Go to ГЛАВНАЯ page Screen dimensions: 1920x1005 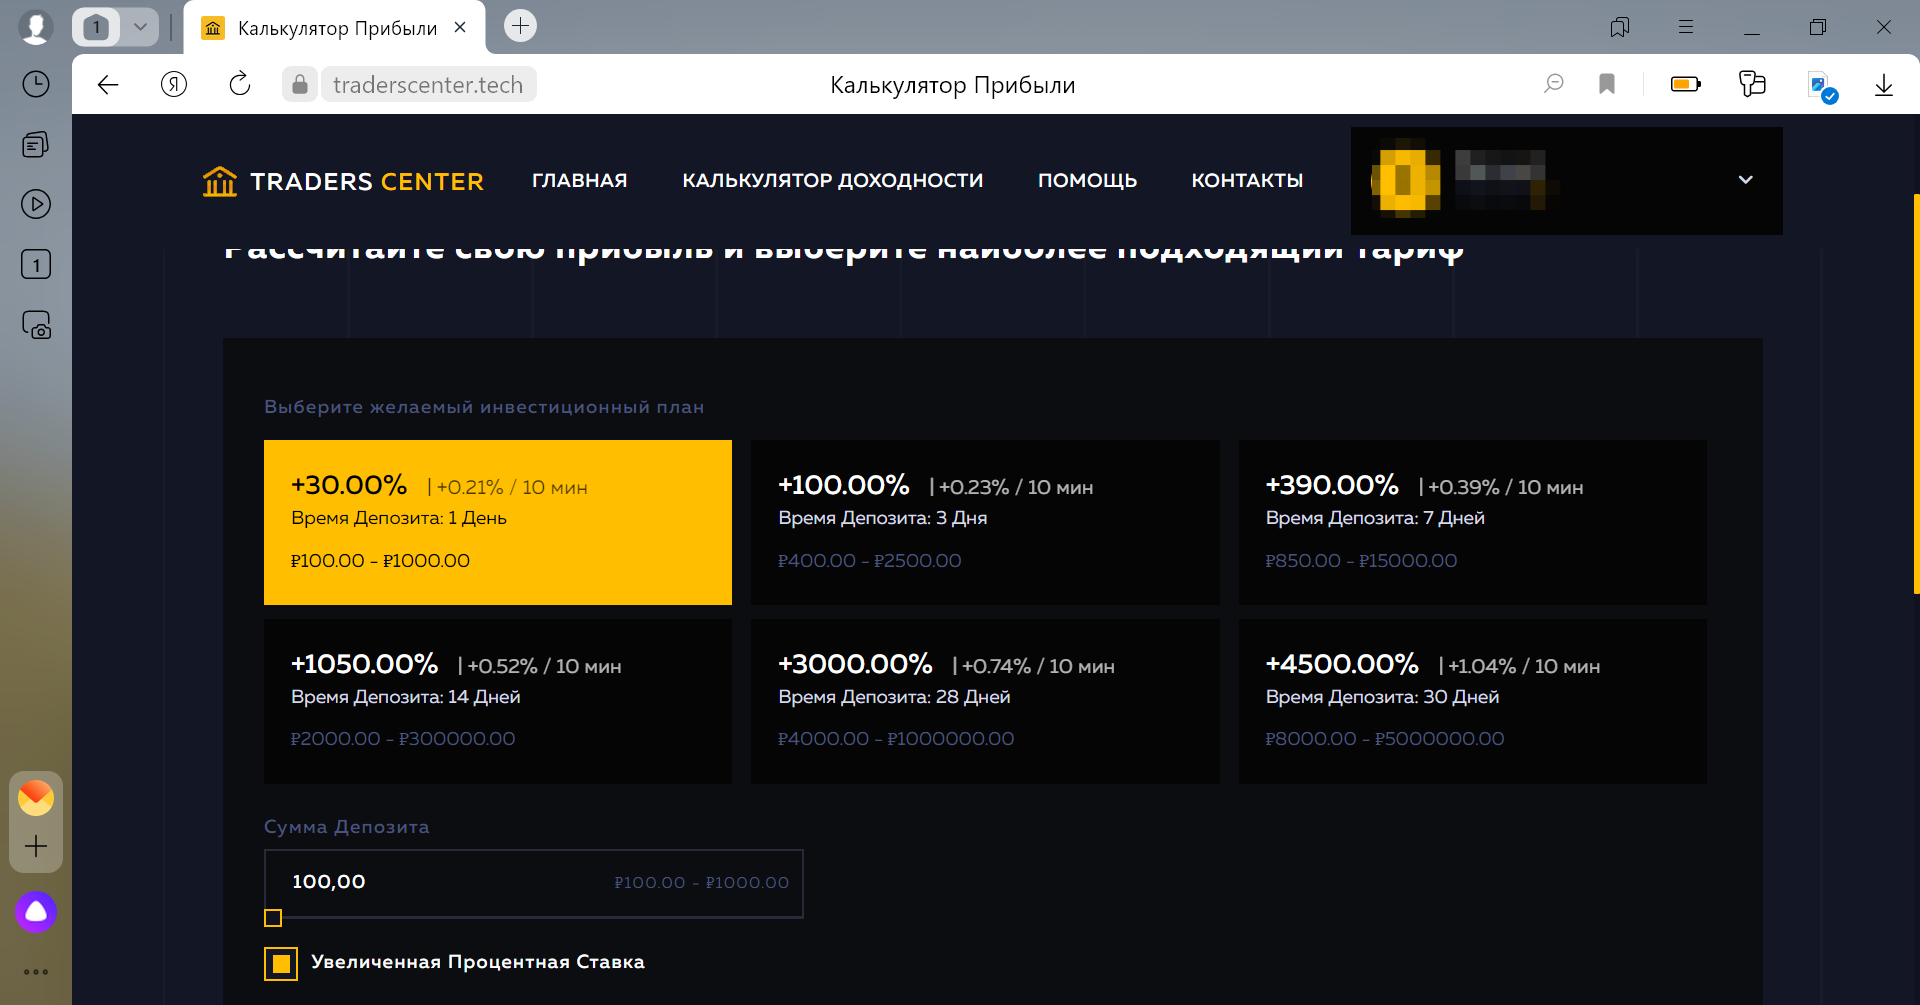[580, 181]
